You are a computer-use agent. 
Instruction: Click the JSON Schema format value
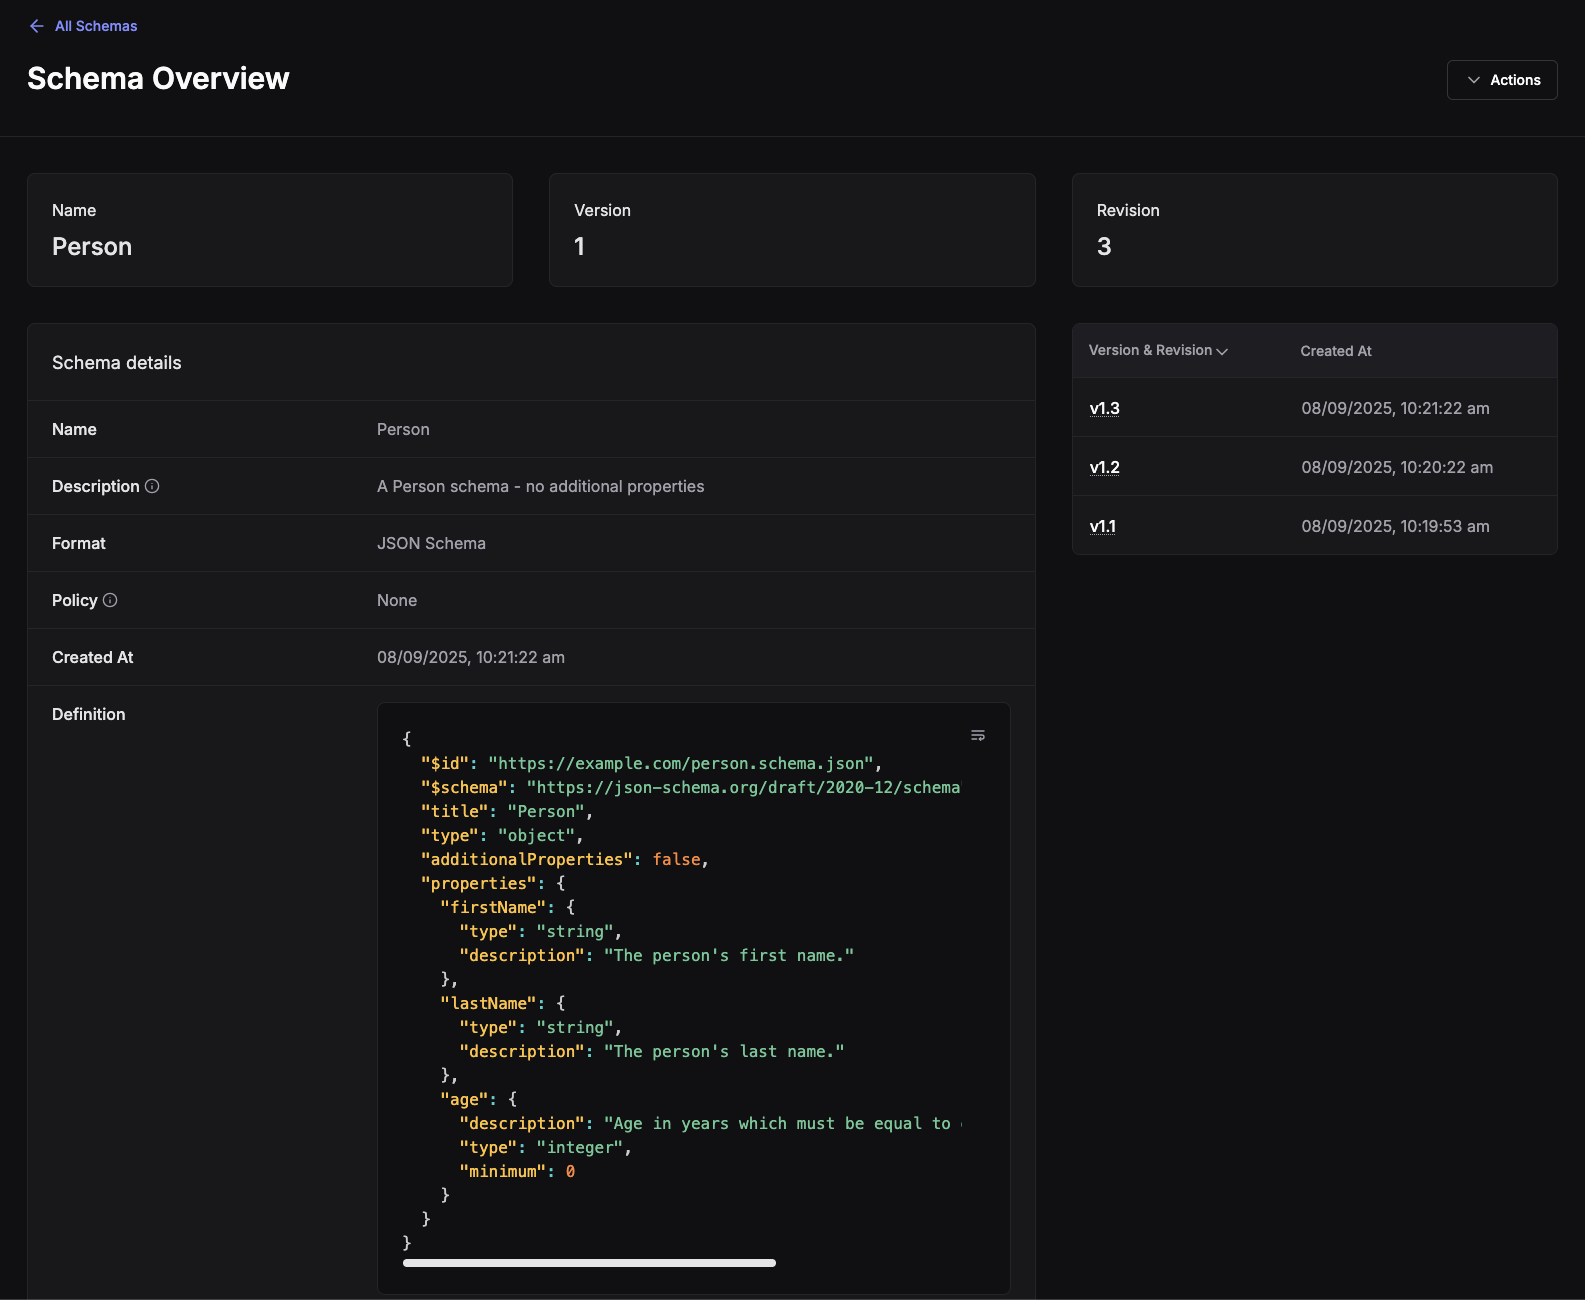431,543
